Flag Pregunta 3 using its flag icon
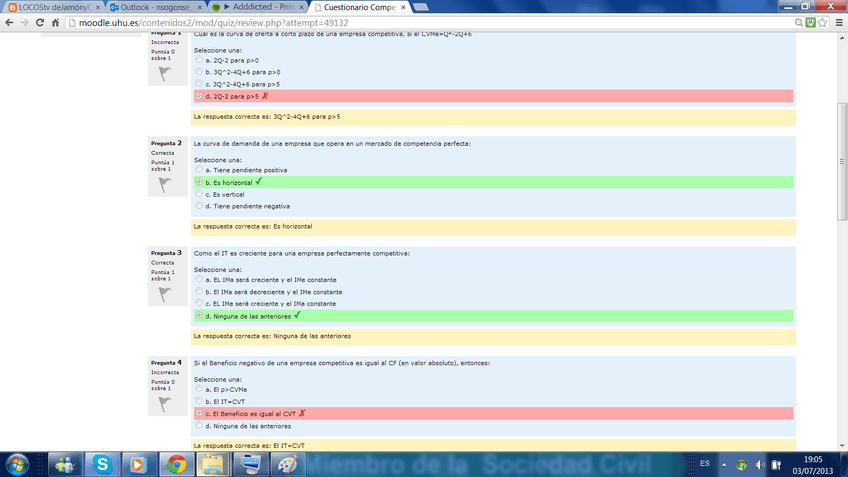This screenshot has width=848, height=477. pyautogui.click(x=165, y=295)
